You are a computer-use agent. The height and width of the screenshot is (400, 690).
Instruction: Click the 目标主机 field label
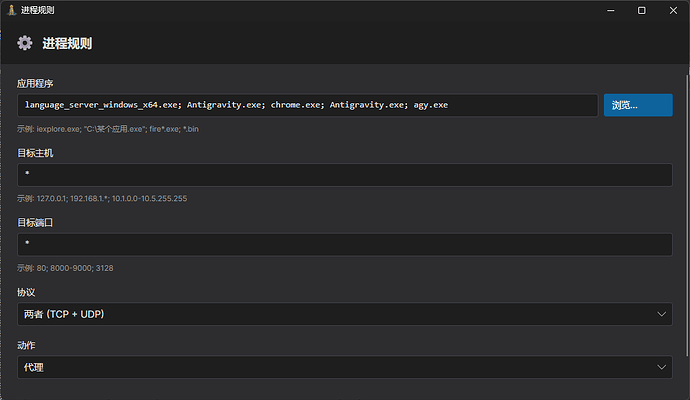[x=35, y=153]
